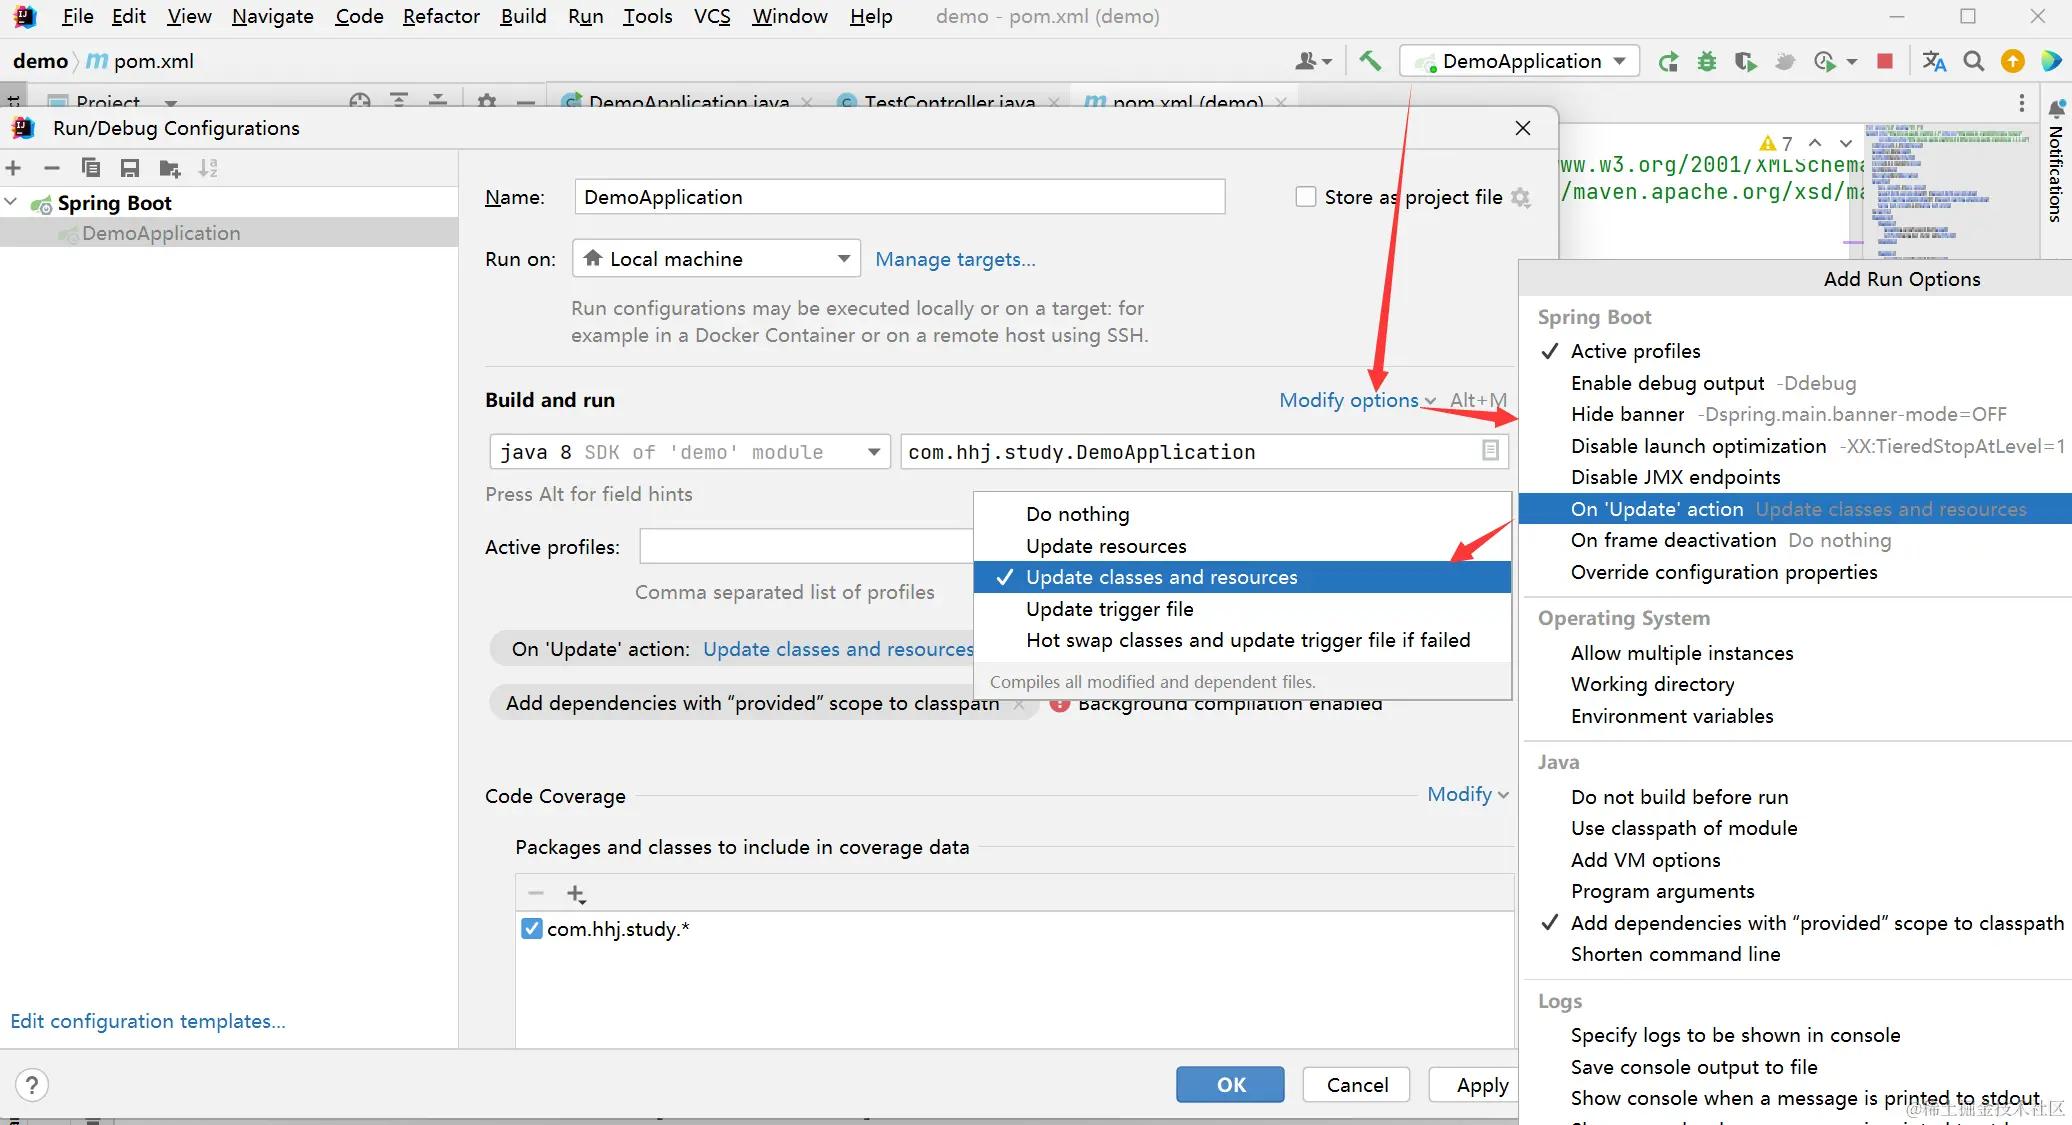Click the Debug bug icon
The width and height of the screenshot is (2072, 1125).
point(1707,61)
